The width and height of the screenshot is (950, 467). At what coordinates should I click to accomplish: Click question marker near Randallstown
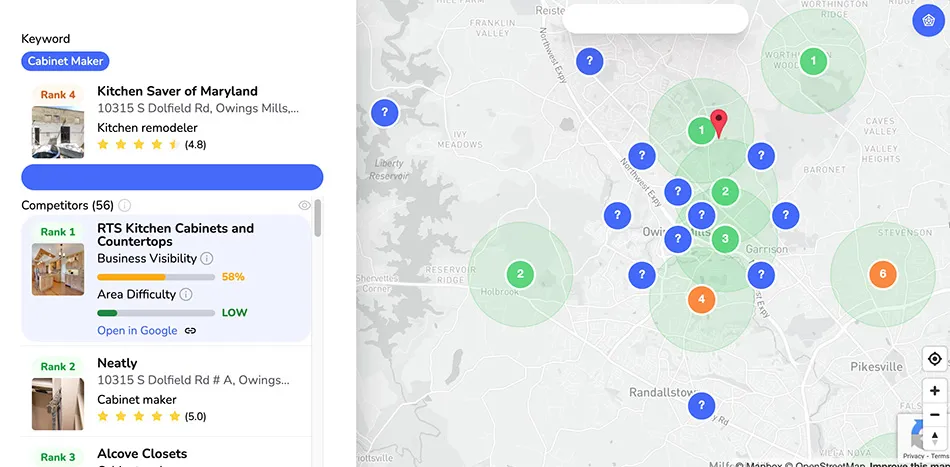click(702, 405)
